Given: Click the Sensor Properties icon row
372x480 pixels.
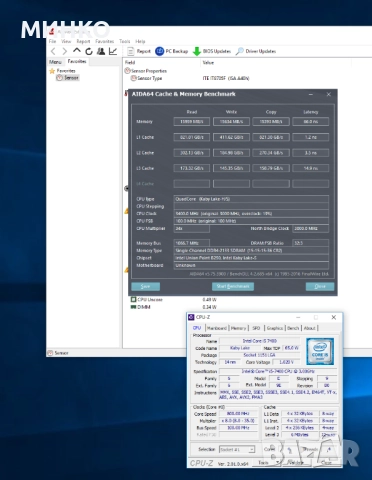Looking at the screenshot, I should pos(146,71).
